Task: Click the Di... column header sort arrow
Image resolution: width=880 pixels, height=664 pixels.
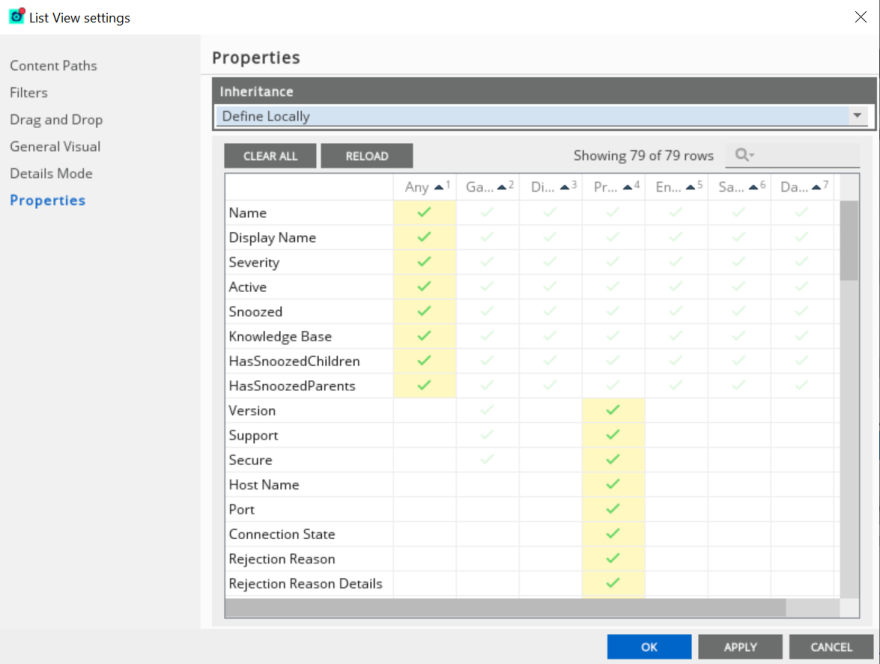Action: pos(565,187)
